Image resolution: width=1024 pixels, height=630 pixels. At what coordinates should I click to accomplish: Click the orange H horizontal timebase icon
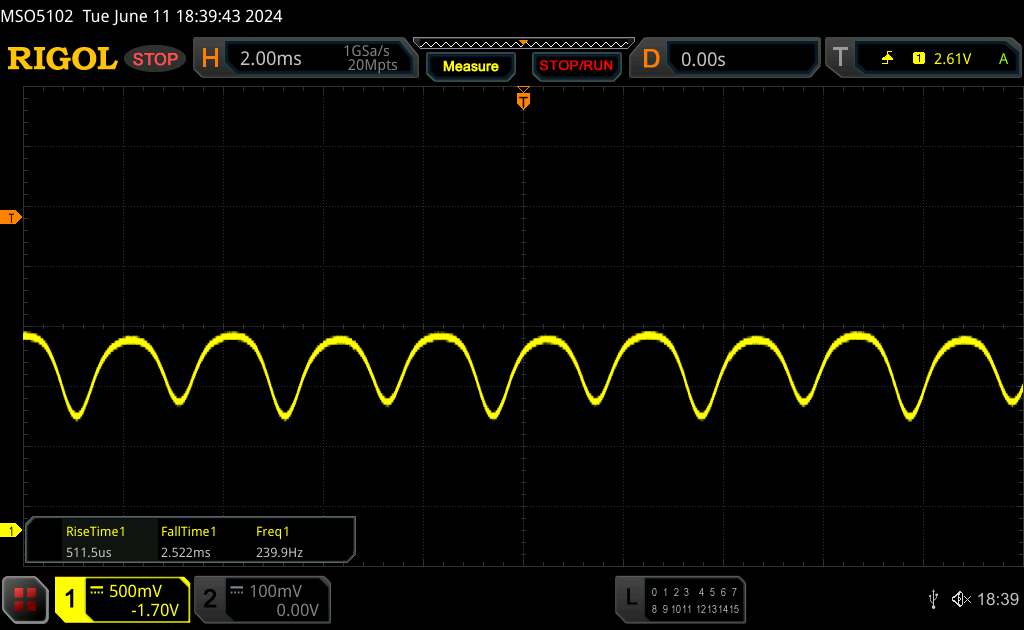(x=210, y=59)
